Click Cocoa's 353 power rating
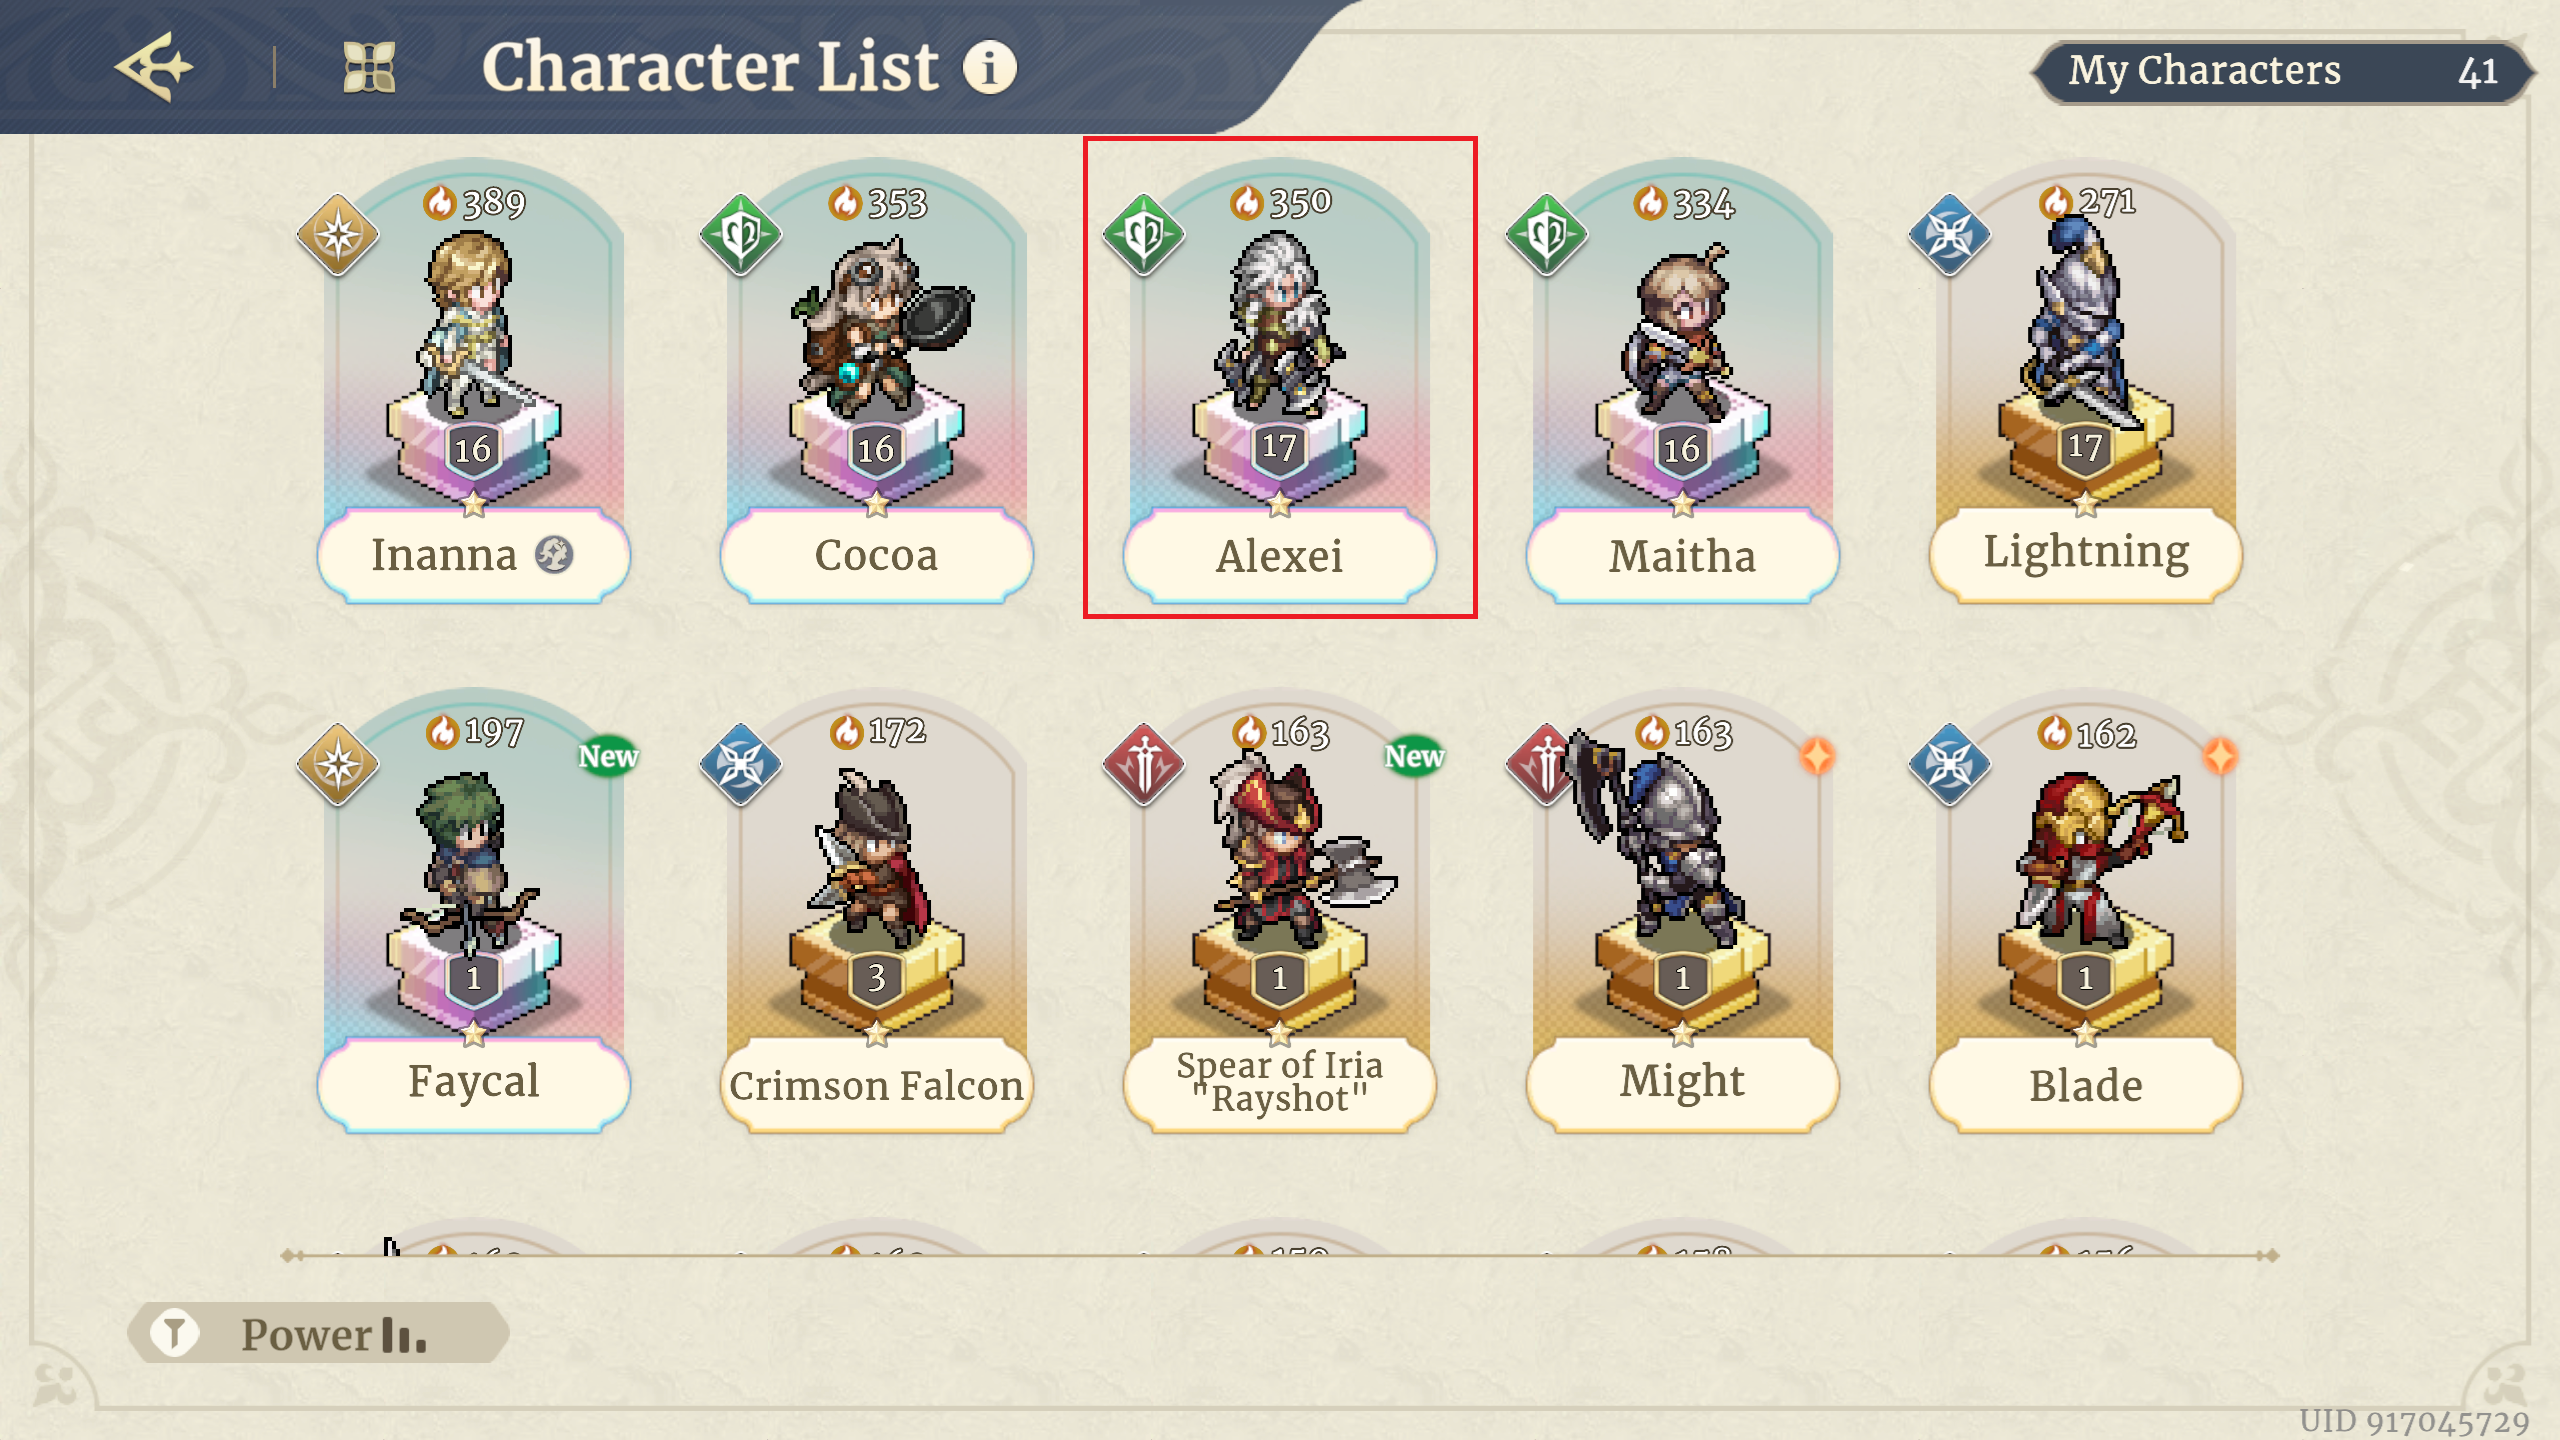Image resolution: width=2560 pixels, height=1440 pixels. (x=878, y=203)
